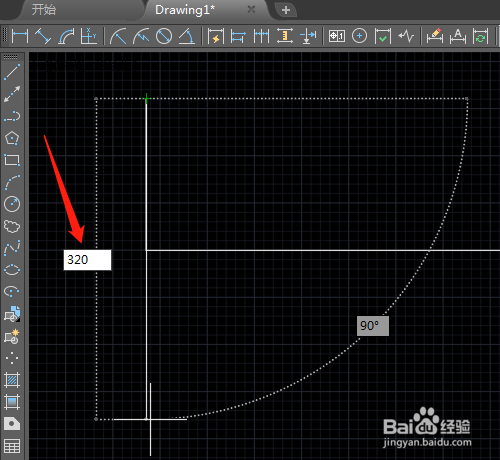This screenshot has width=500, height=460.
Task: Open the Dimension Space tool
Action: 285,36
